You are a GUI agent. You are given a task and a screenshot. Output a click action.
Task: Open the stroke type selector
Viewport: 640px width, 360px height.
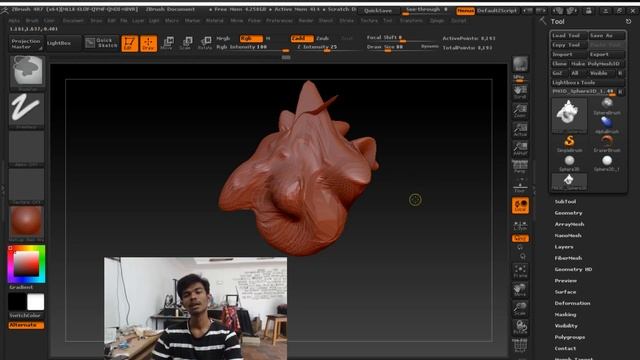pos(27,110)
